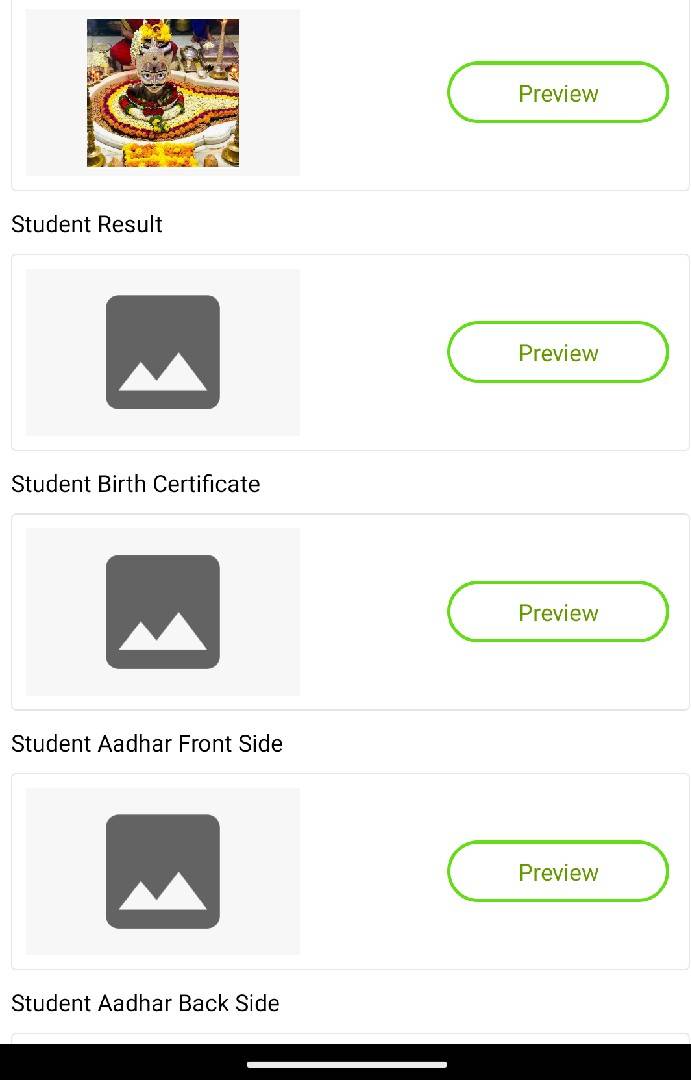Select the Student Result heading text
Image resolution: width=691 pixels, height=1080 pixels.
point(87,224)
